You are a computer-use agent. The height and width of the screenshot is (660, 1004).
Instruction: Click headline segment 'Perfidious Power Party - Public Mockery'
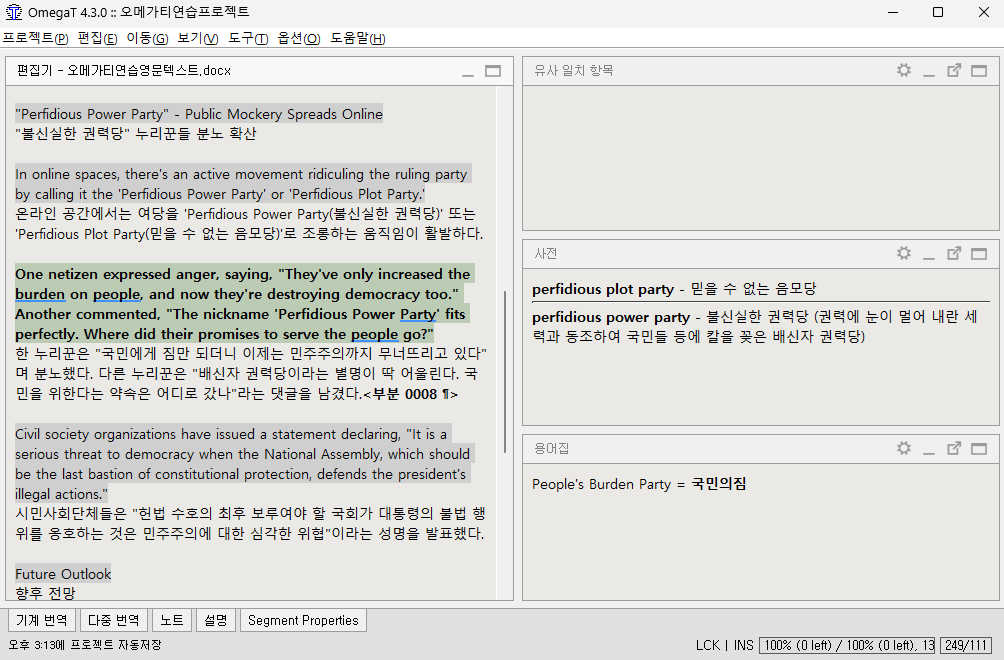tap(199, 114)
